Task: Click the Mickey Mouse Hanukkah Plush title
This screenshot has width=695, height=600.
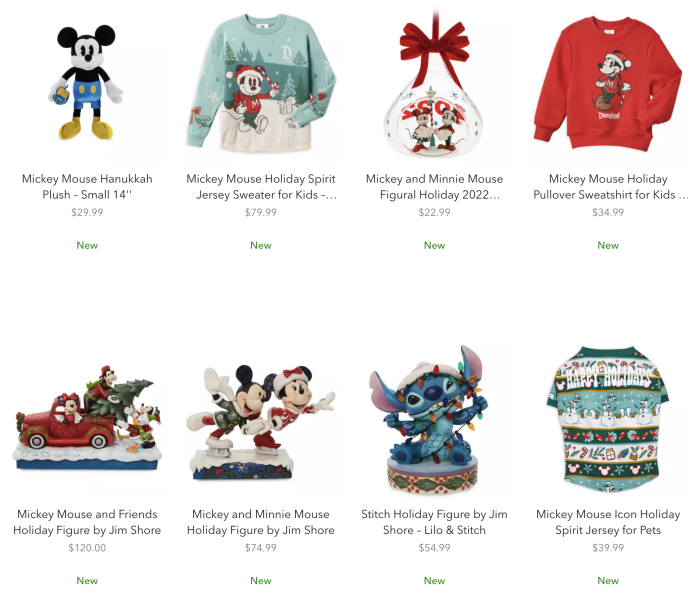Action: pyautogui.click(x=87, y=187)
